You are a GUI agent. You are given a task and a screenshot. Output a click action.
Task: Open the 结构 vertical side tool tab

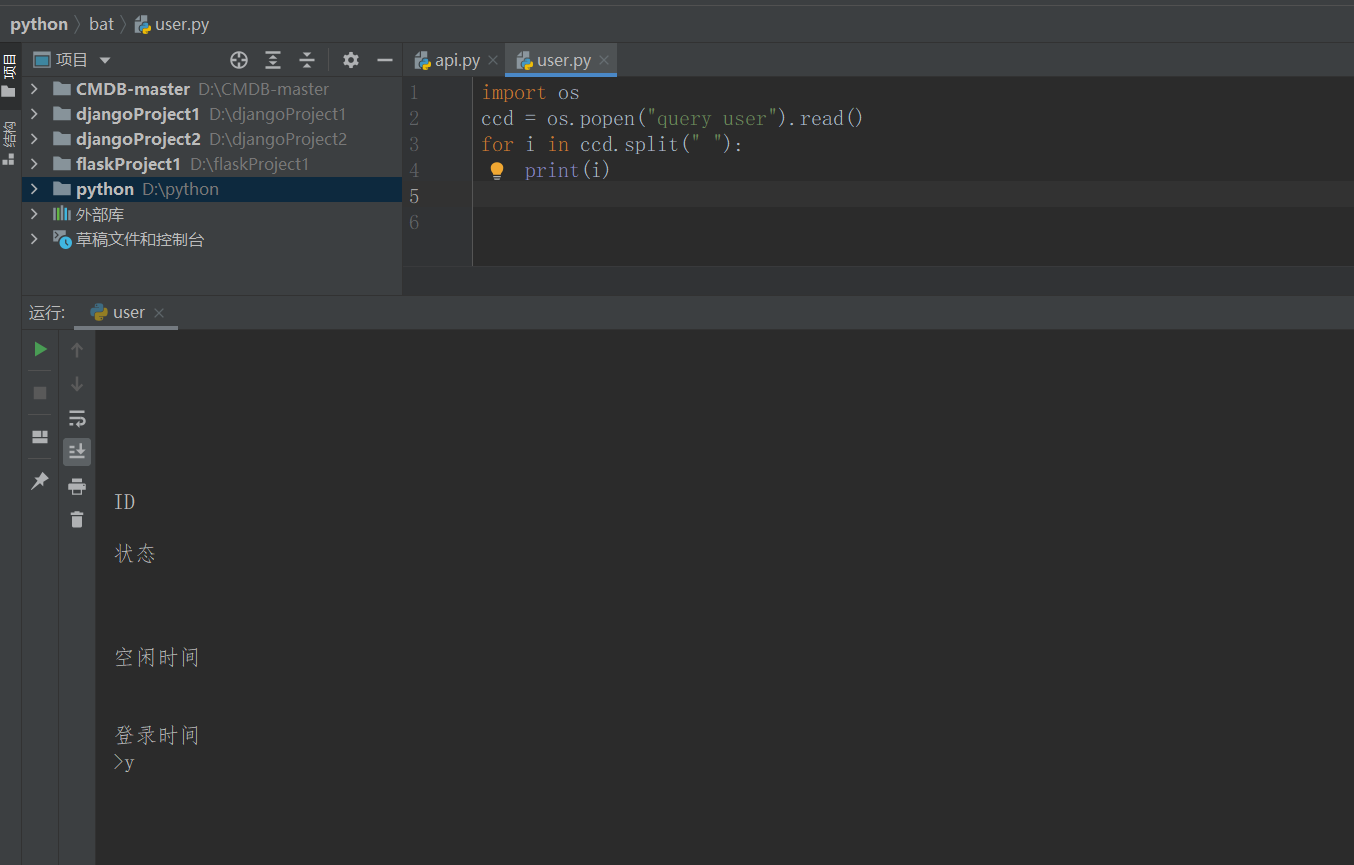(10, 143)
